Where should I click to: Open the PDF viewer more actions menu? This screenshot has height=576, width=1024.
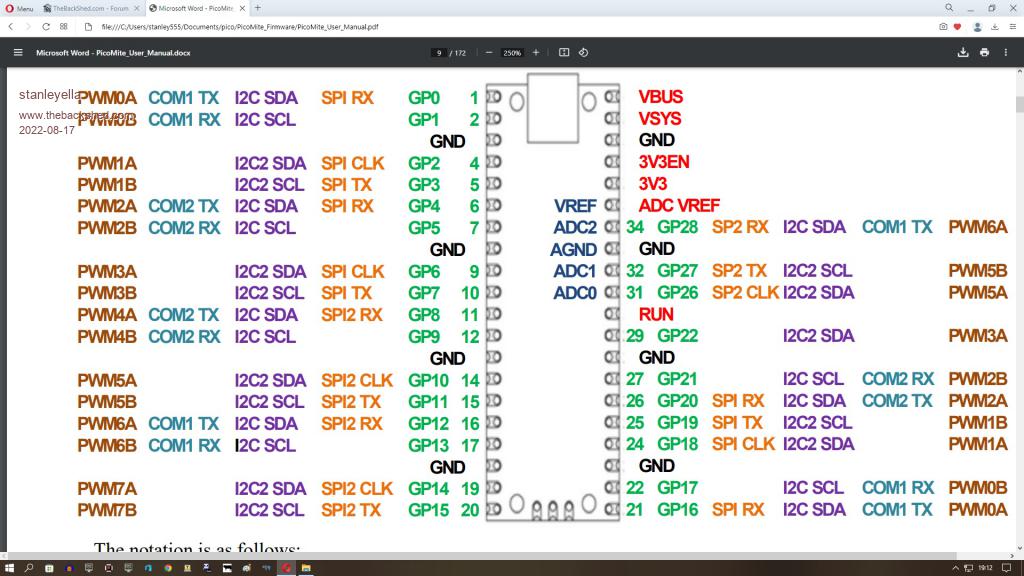tap(1007, 52)
